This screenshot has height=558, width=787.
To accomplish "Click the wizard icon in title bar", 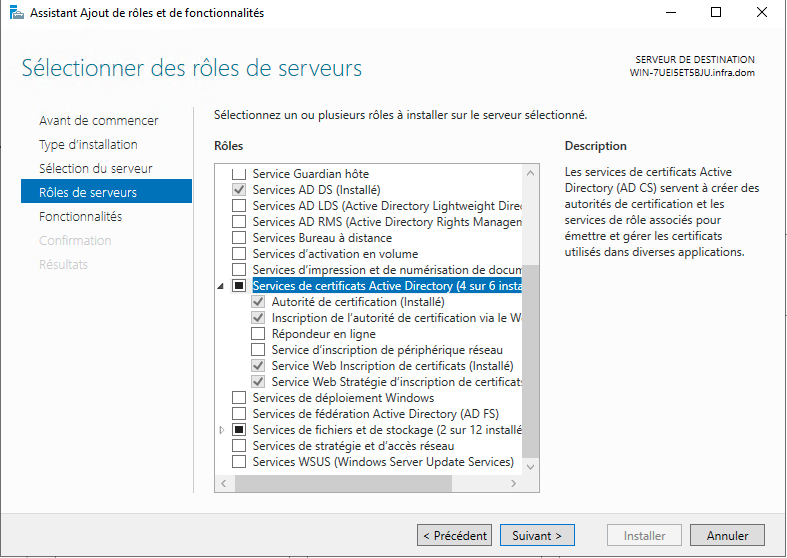I will pos(16,13).
